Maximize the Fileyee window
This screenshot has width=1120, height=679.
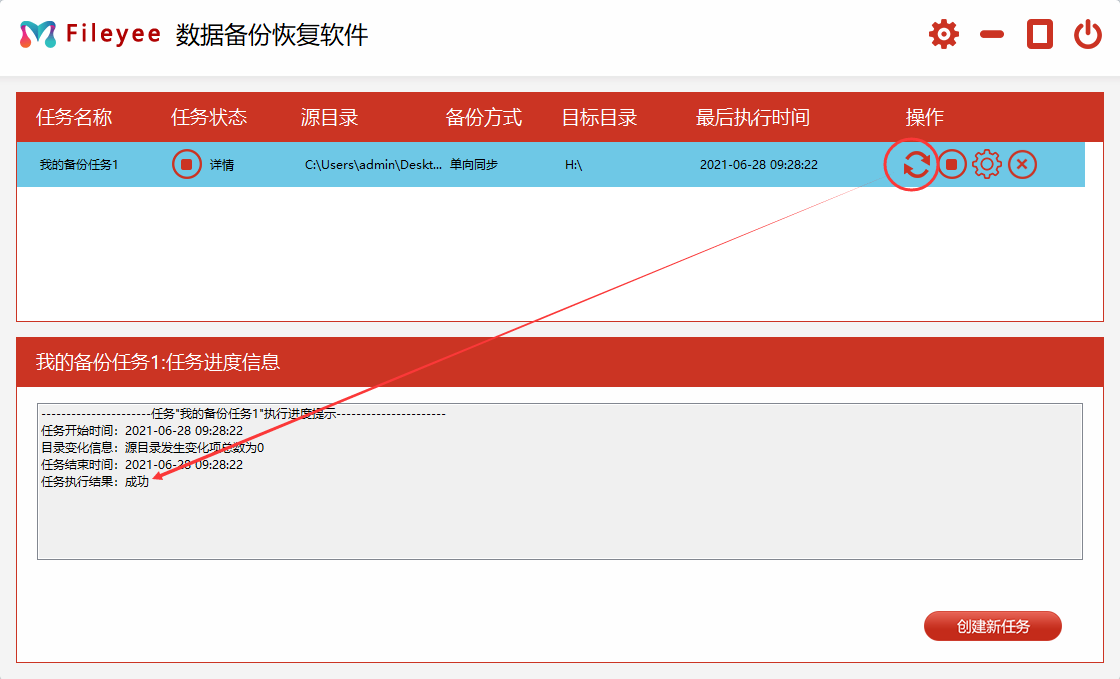pos(1040,35)
